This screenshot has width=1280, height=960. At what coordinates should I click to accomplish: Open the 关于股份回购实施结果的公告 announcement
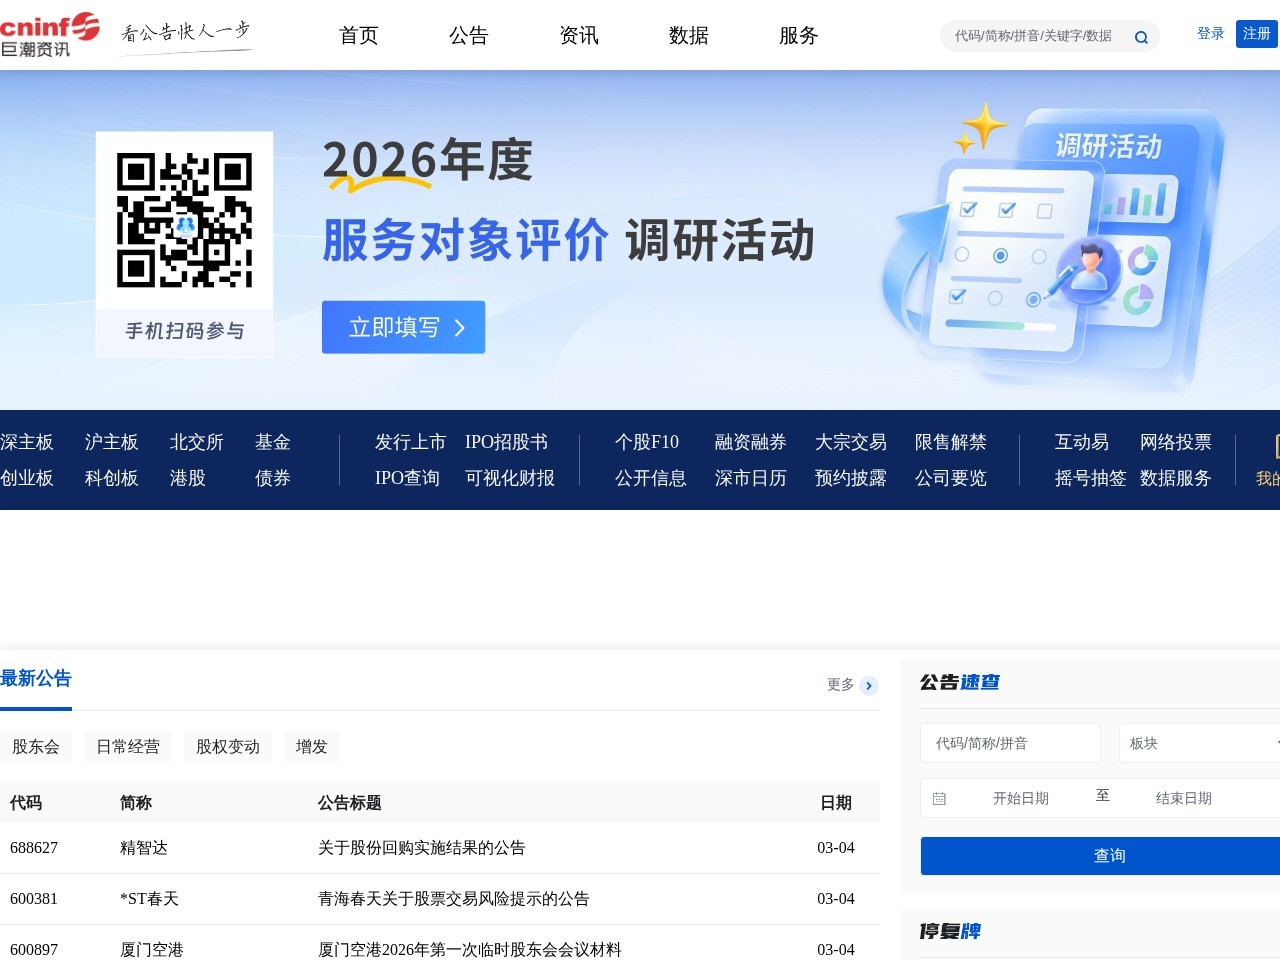(x=421, y=848)
